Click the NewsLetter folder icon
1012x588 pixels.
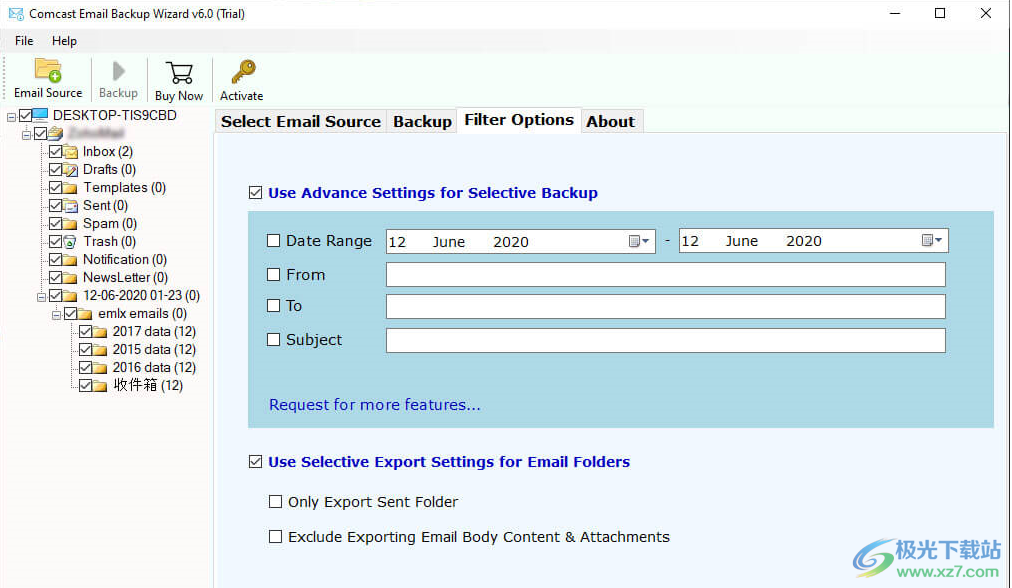71,278
